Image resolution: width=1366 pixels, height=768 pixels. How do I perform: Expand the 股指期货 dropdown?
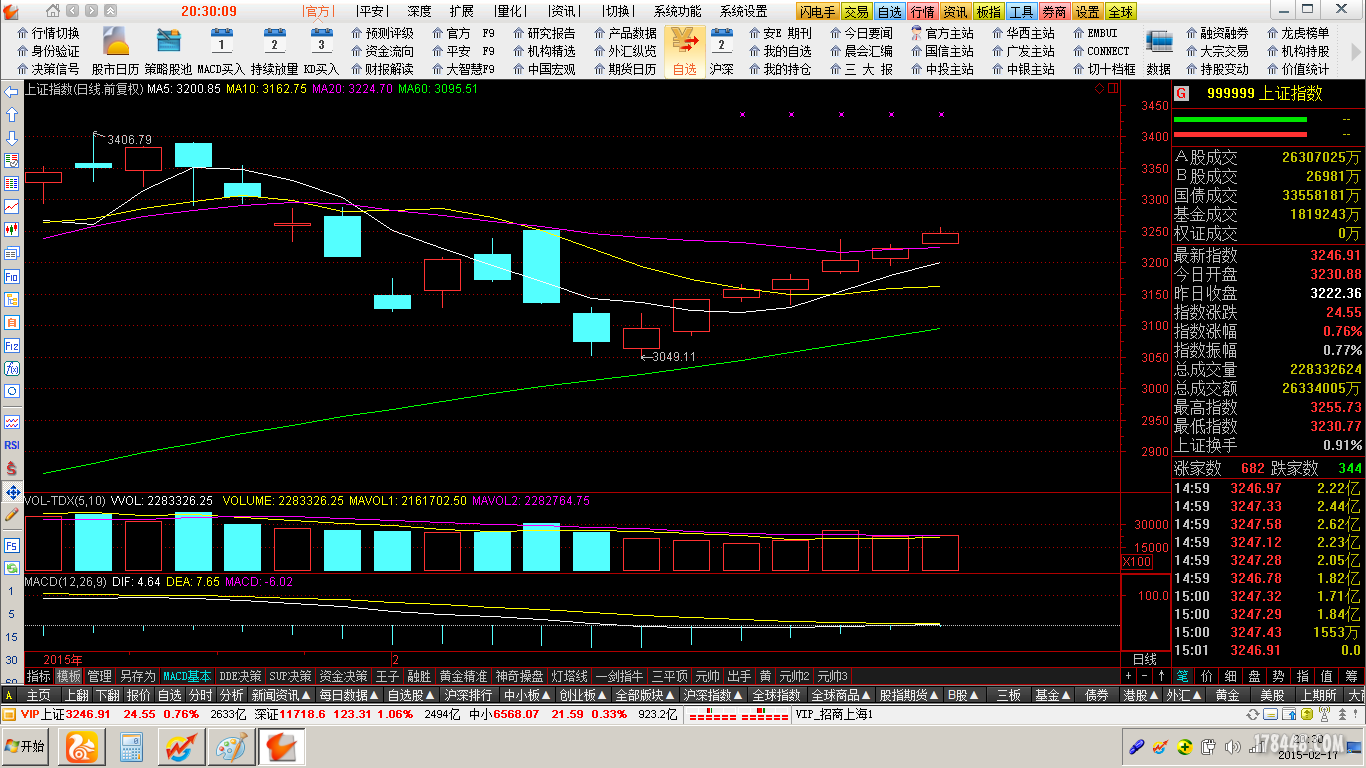[909, 695]
